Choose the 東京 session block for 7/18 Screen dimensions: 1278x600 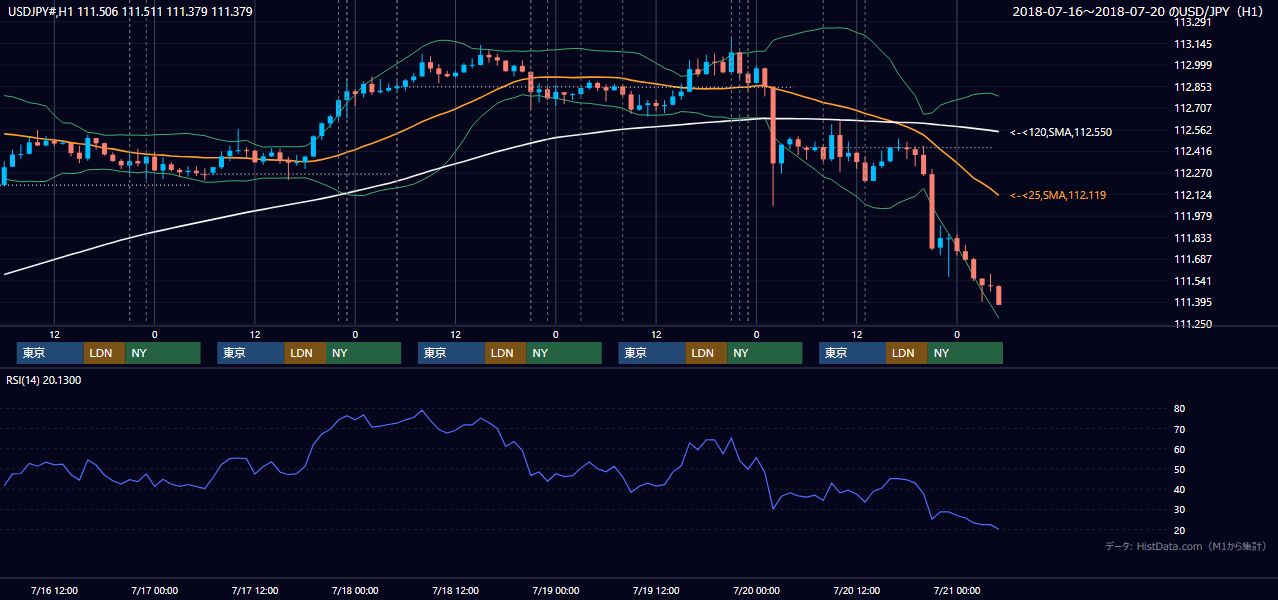(x=451, y=353)
